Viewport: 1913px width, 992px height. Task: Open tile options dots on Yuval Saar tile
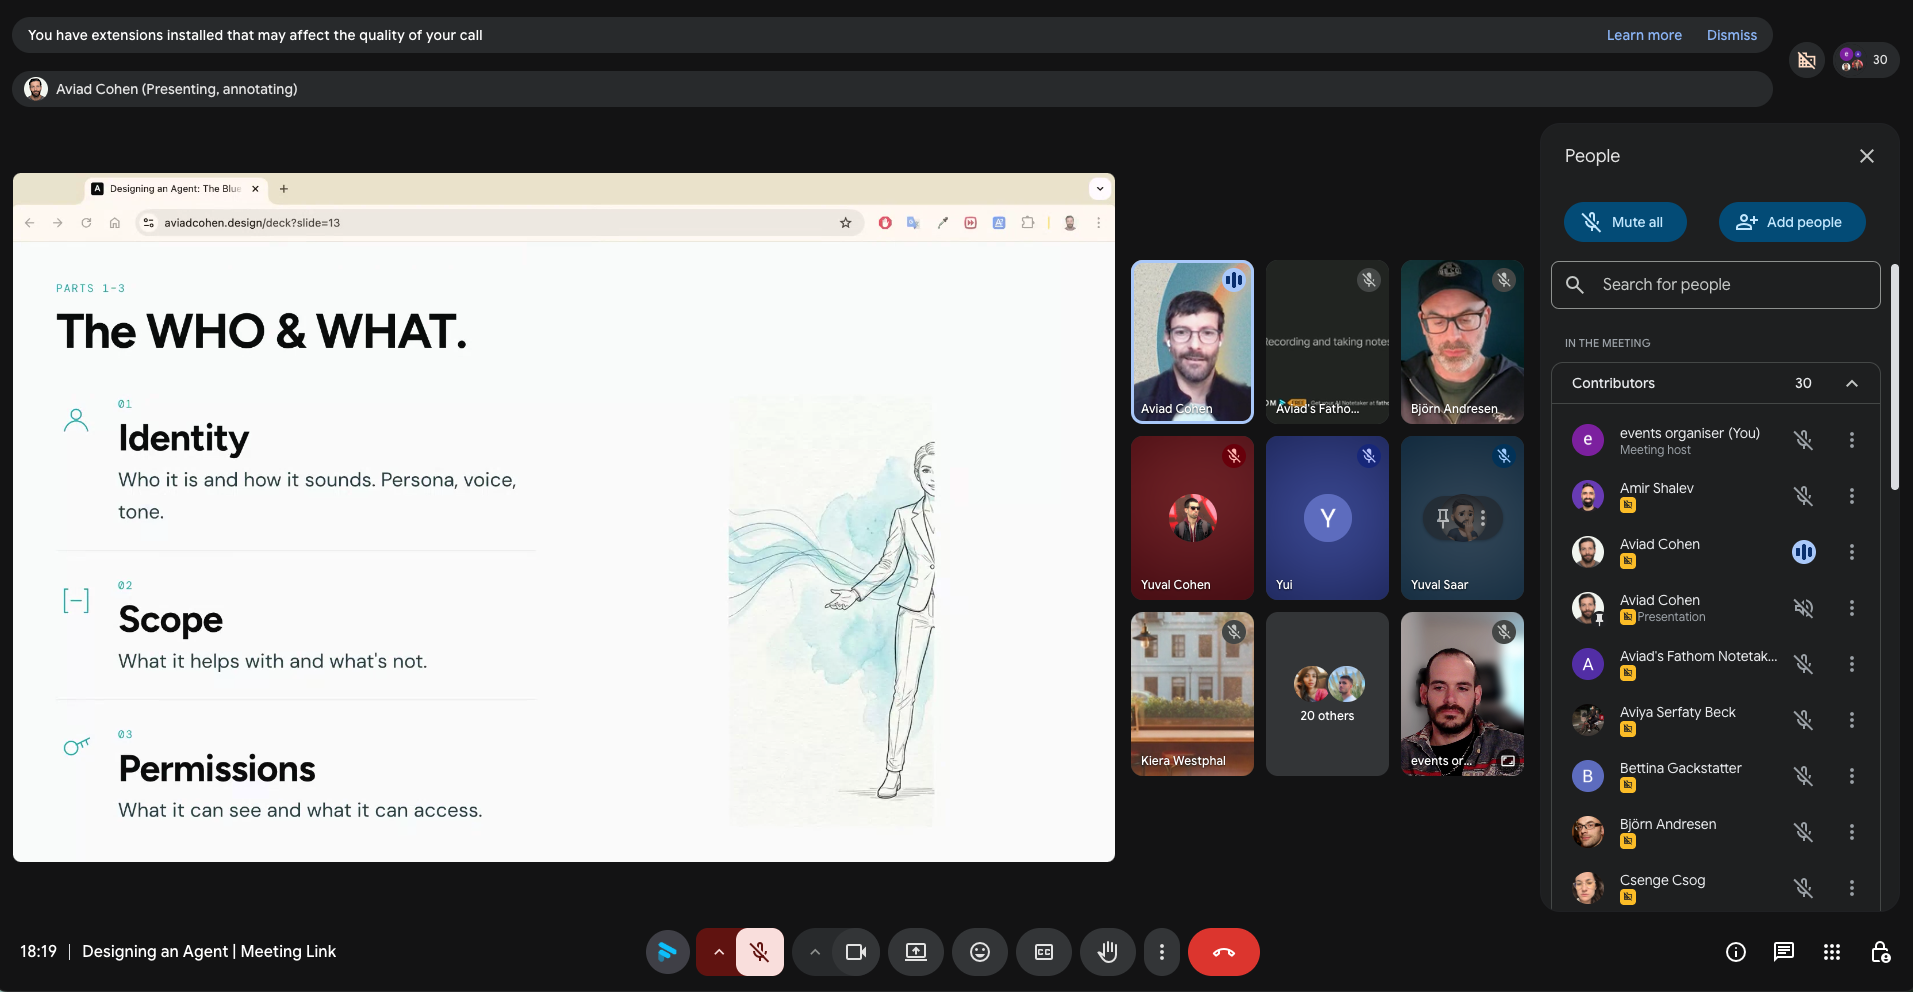tap(1483, 518)
